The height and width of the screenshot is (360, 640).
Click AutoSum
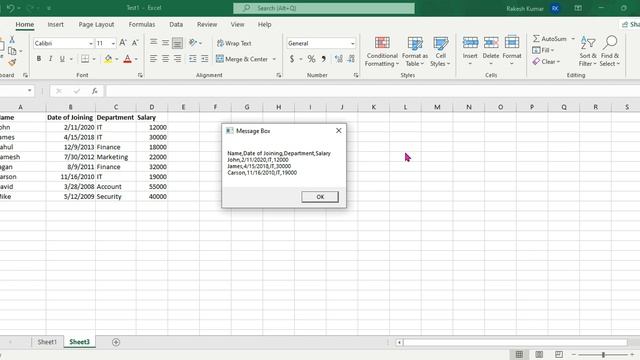click(550, 39)
